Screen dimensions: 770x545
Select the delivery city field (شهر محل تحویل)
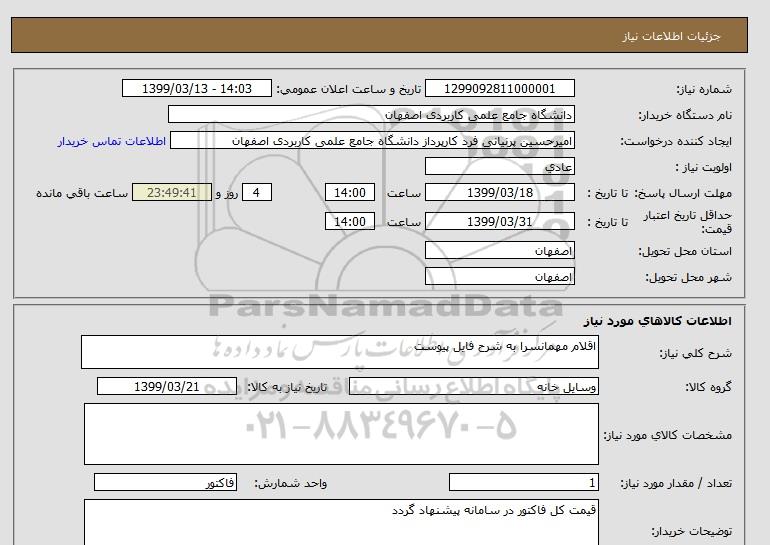[x=499, y=276]
